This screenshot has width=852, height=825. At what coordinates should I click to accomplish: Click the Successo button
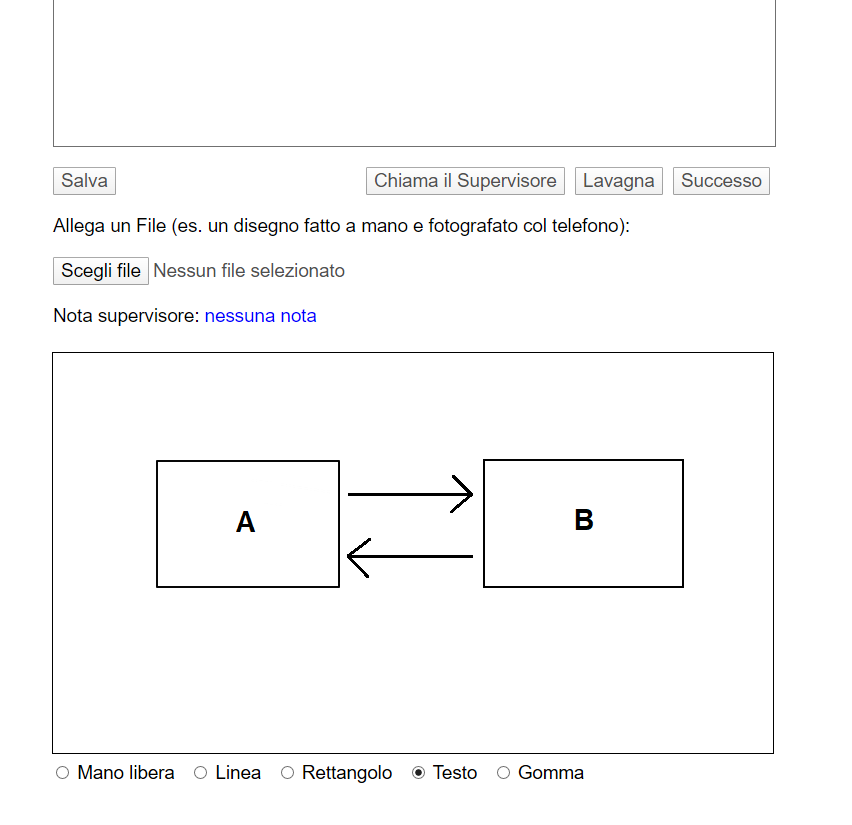coord(721,181)
